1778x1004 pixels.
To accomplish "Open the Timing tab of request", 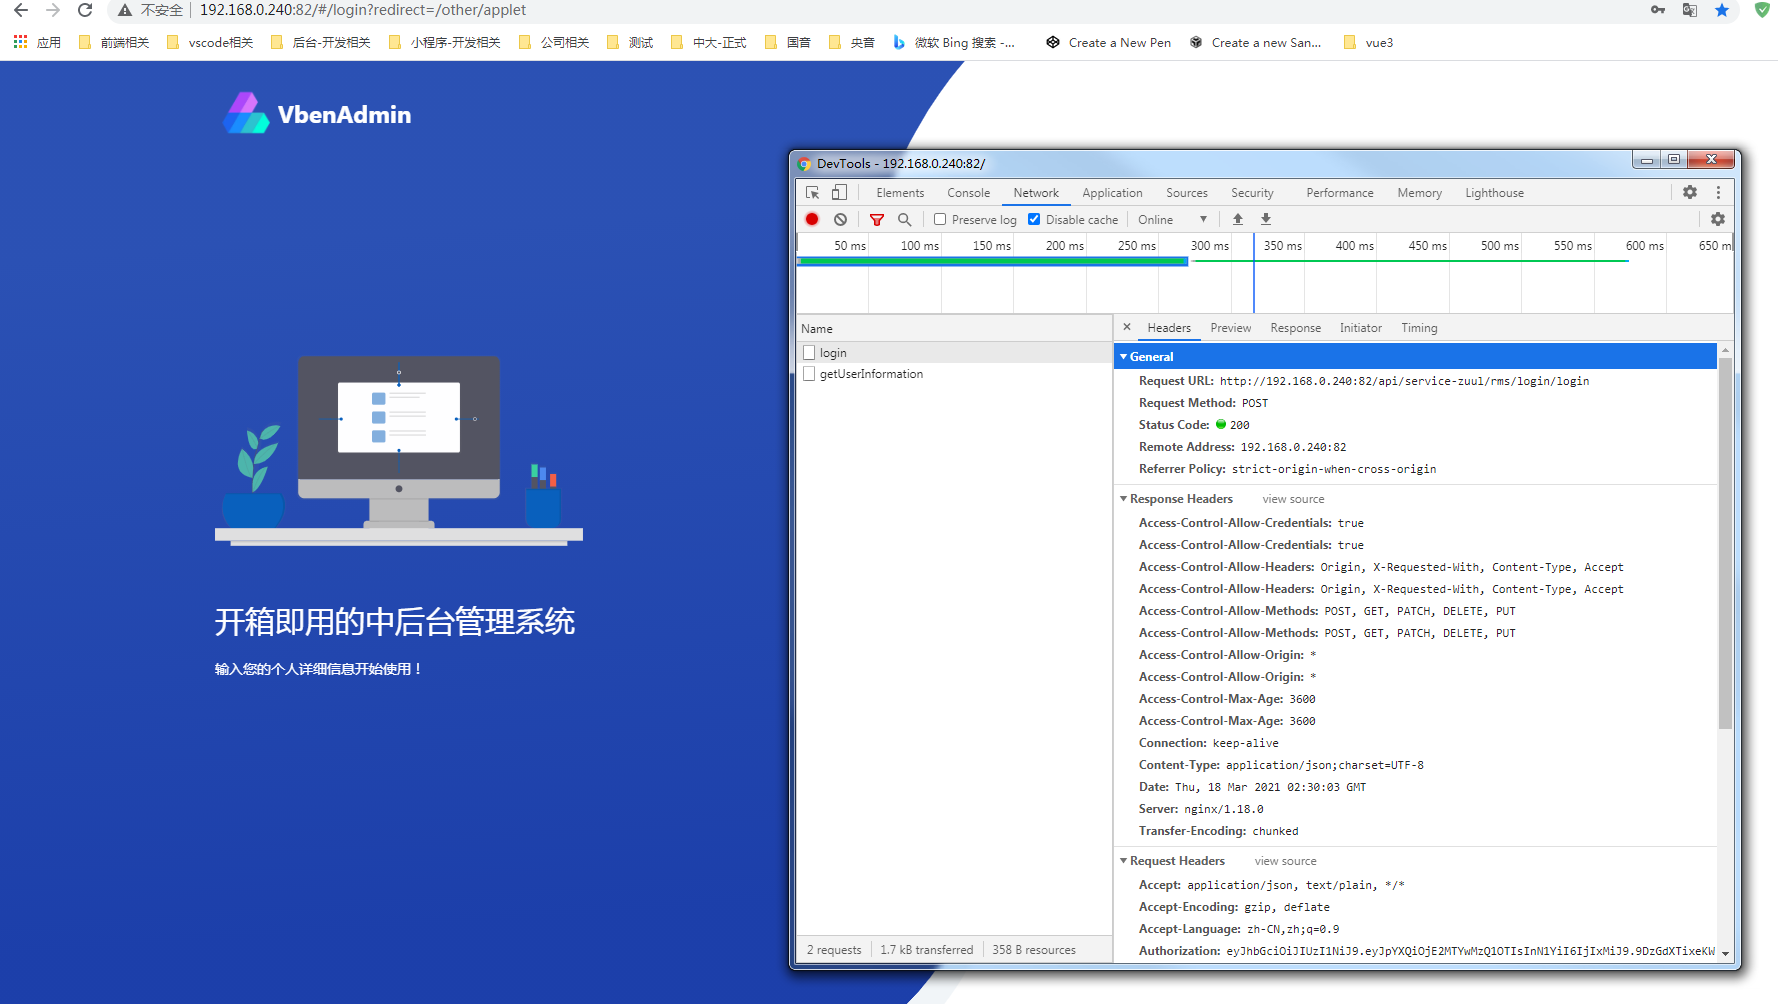I will [1419, 328].
